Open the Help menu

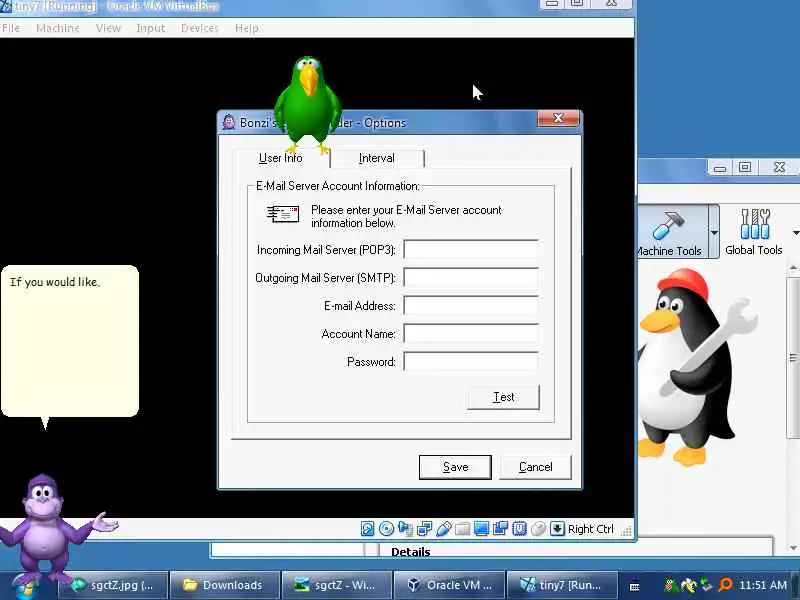coord(246,28)
